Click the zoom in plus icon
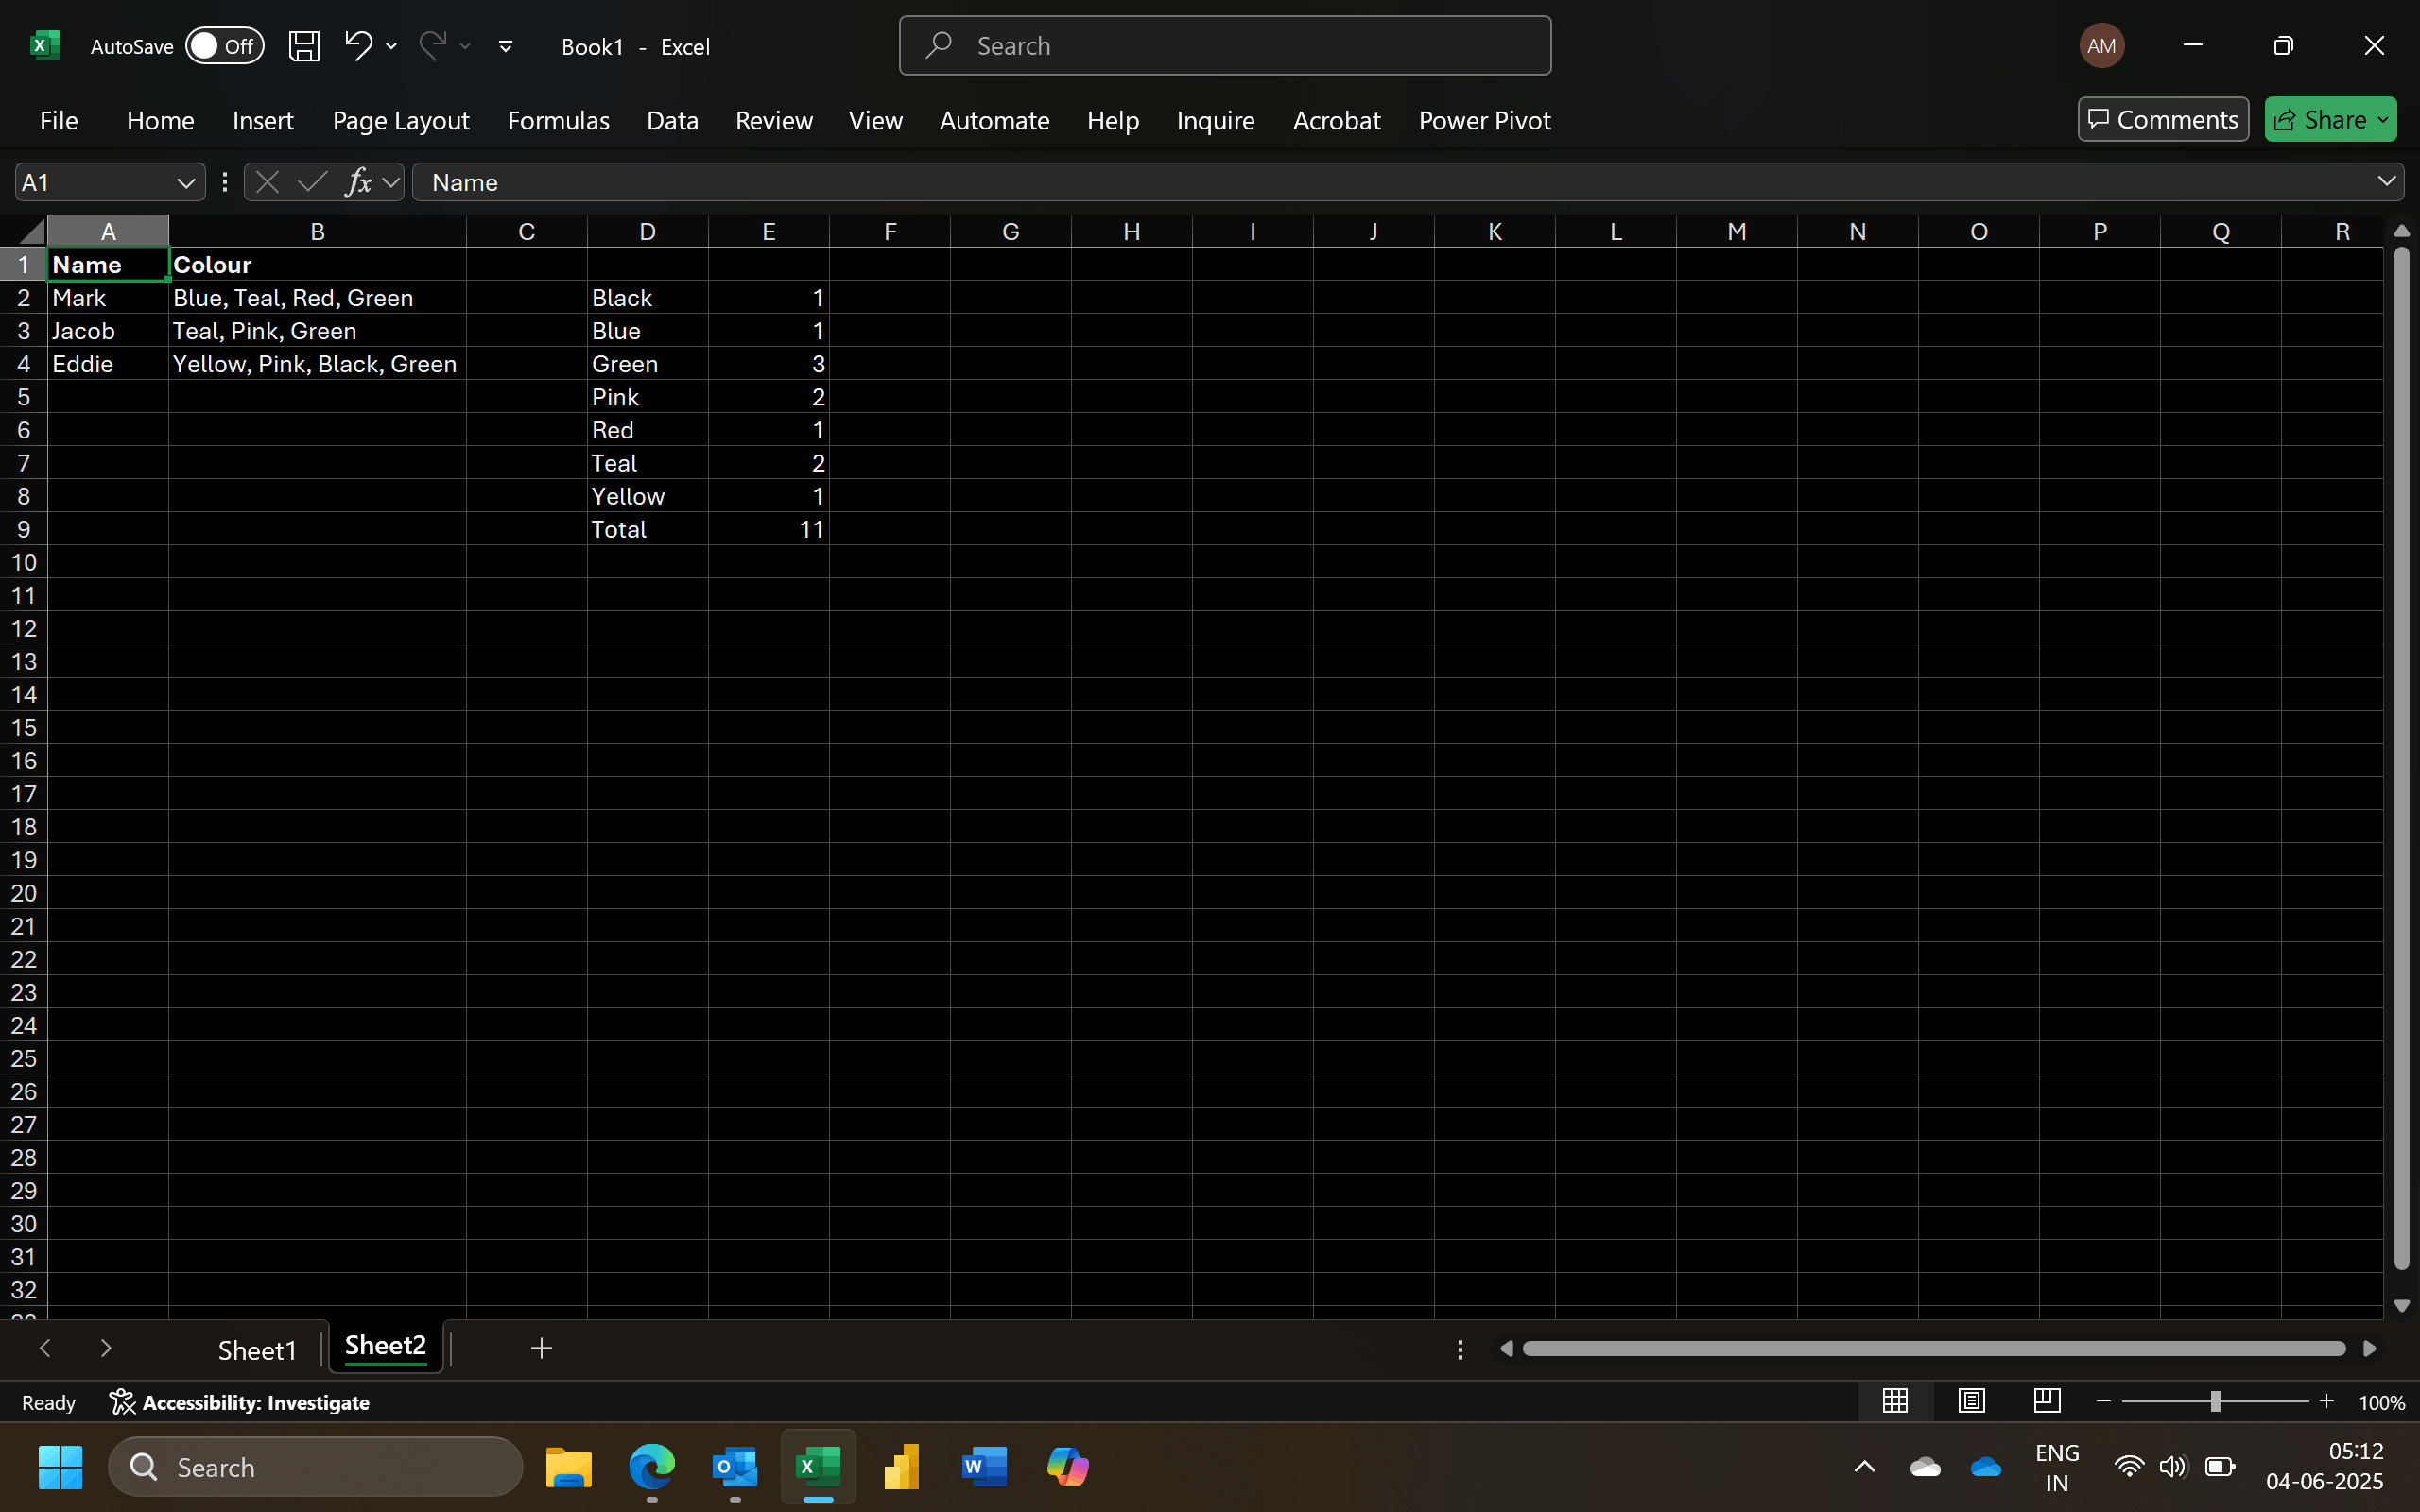 coord(2327,1402)
